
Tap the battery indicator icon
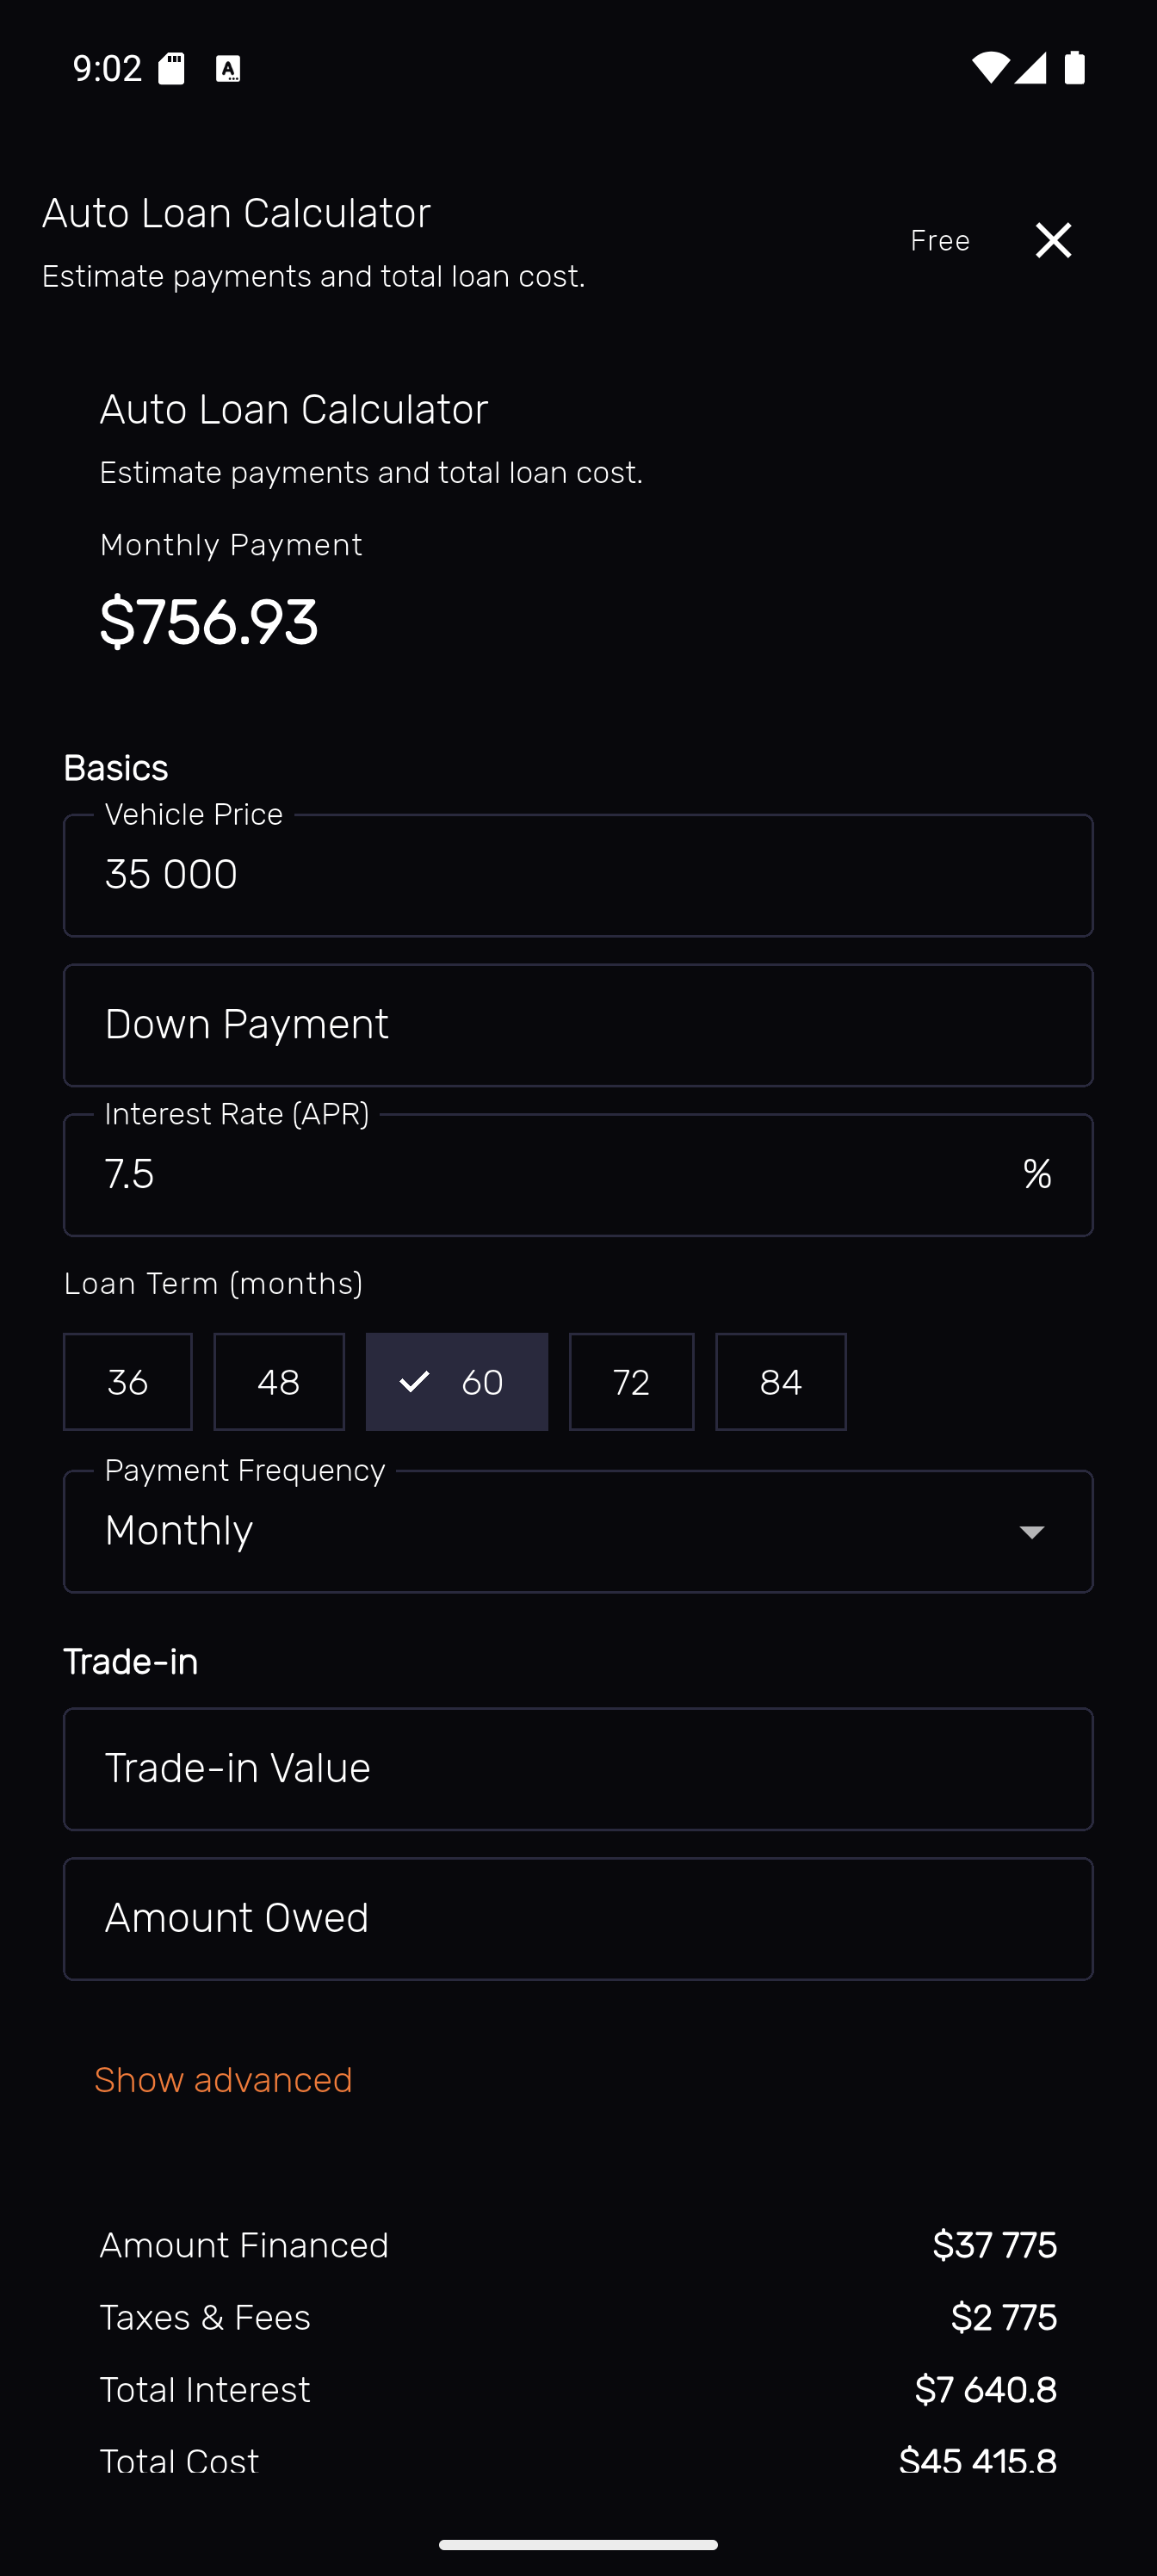point(1075,67)
